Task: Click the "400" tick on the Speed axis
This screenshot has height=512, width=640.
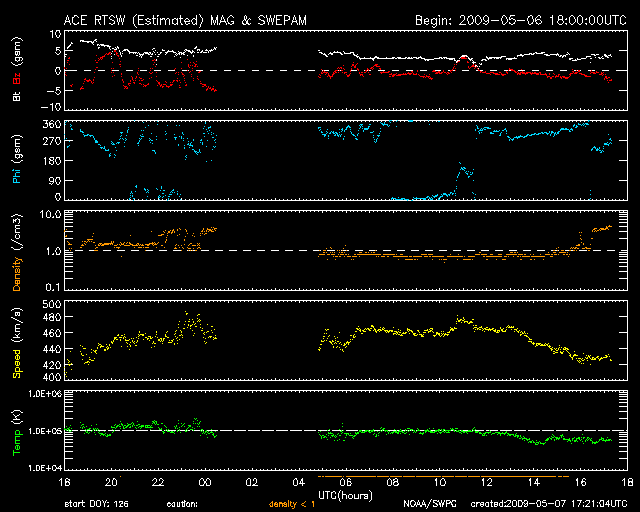Action: point(52,377)
